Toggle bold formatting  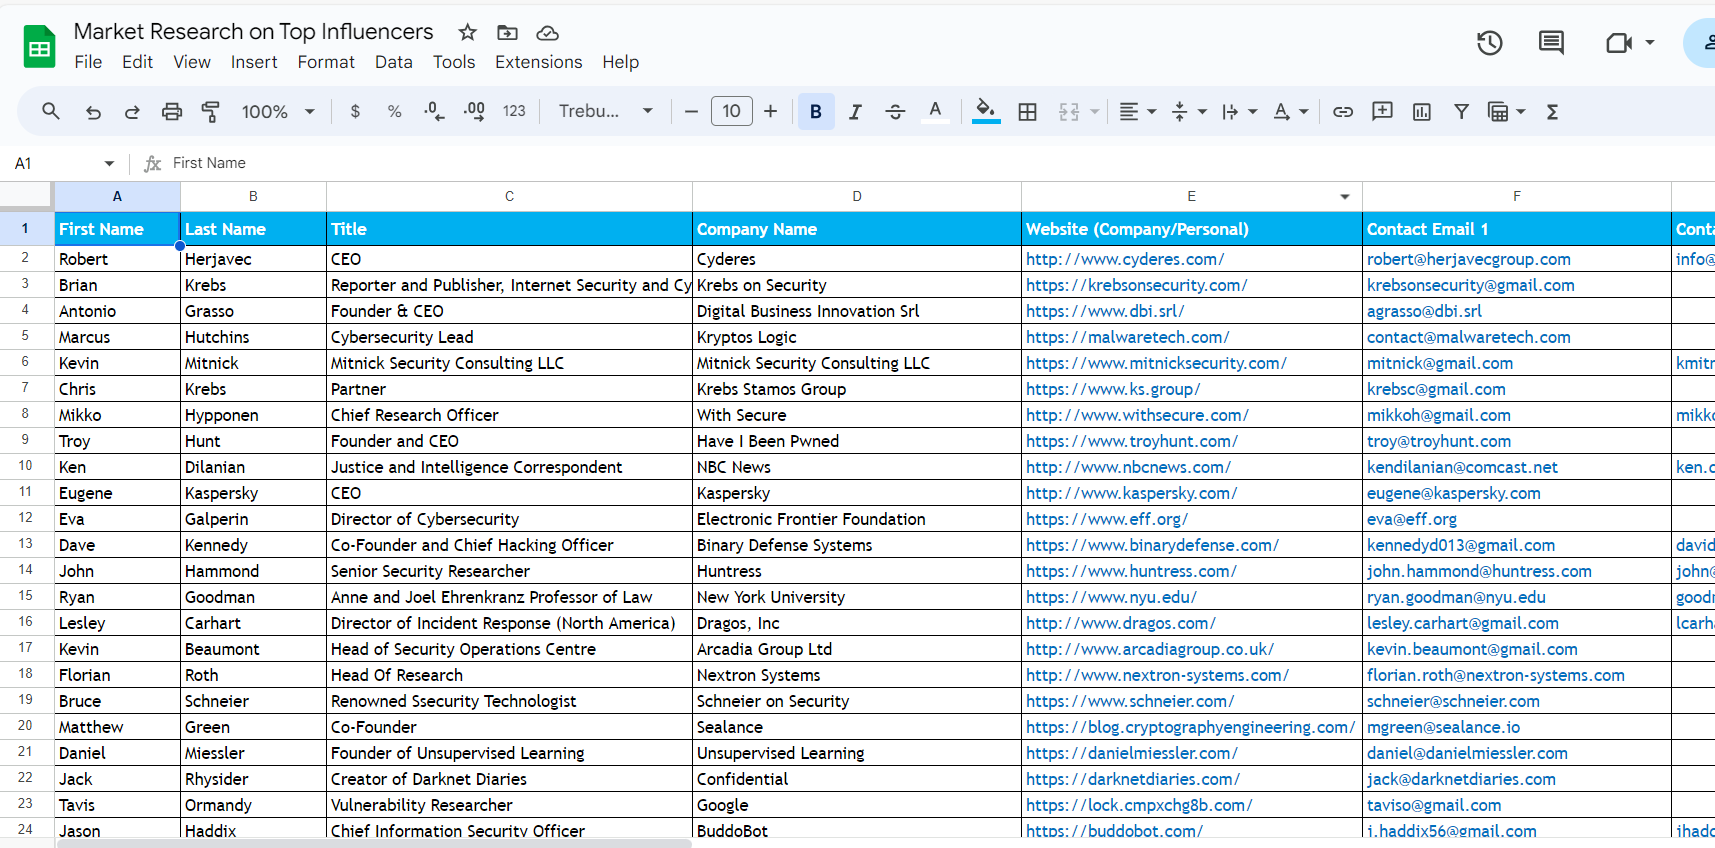[x=816, y=112]
